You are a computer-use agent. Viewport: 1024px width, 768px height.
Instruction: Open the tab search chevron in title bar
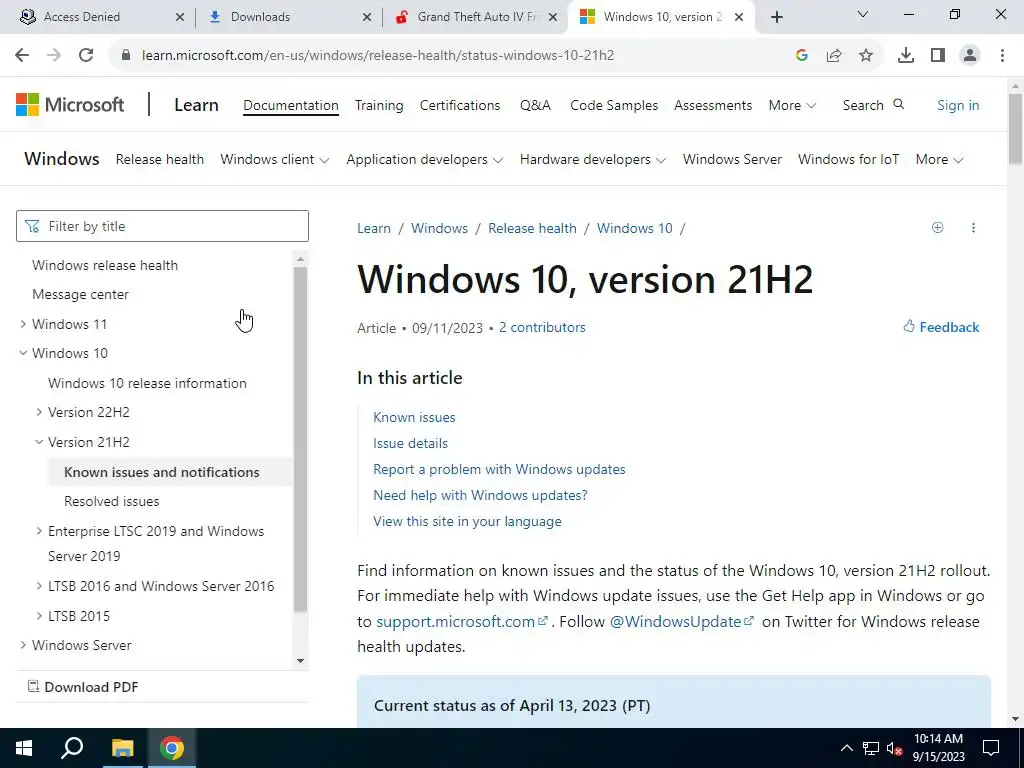863,14
